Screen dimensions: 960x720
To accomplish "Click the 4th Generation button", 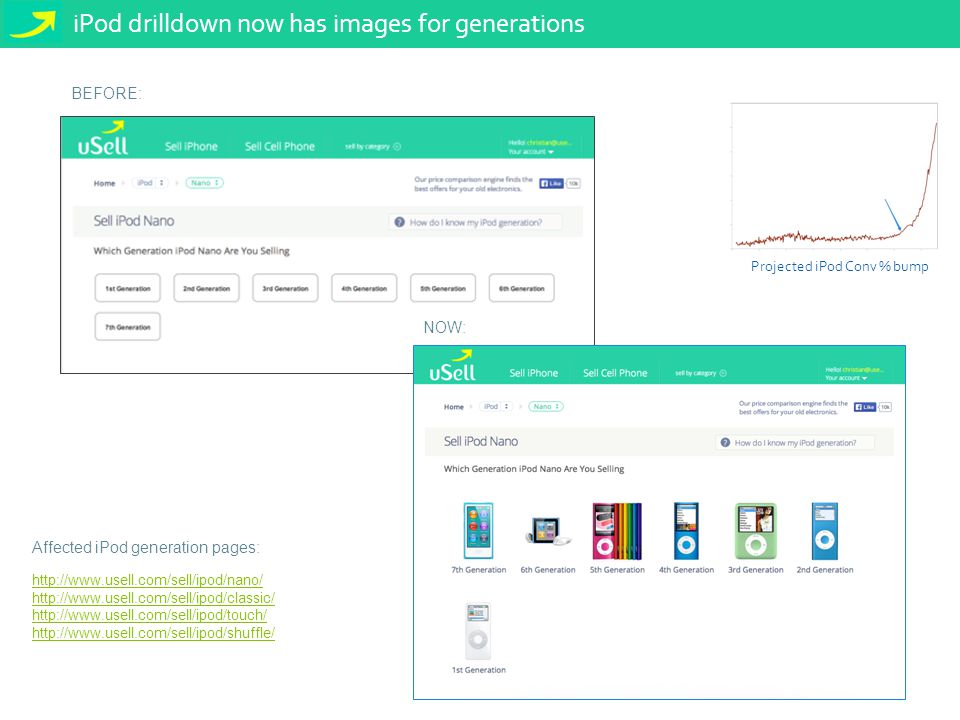I will (x=364, y=288).
